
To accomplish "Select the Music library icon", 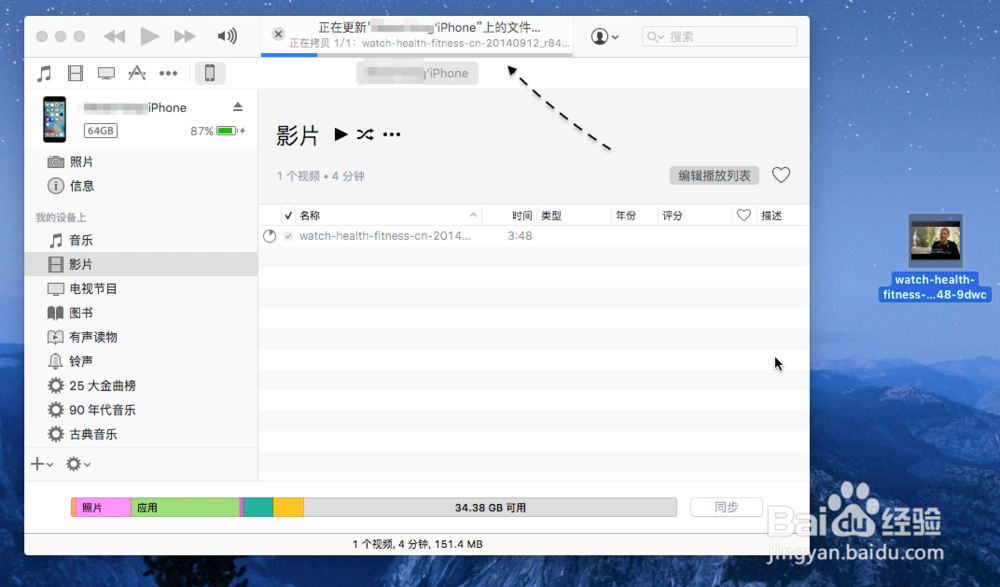I will [x=44, y=73].
